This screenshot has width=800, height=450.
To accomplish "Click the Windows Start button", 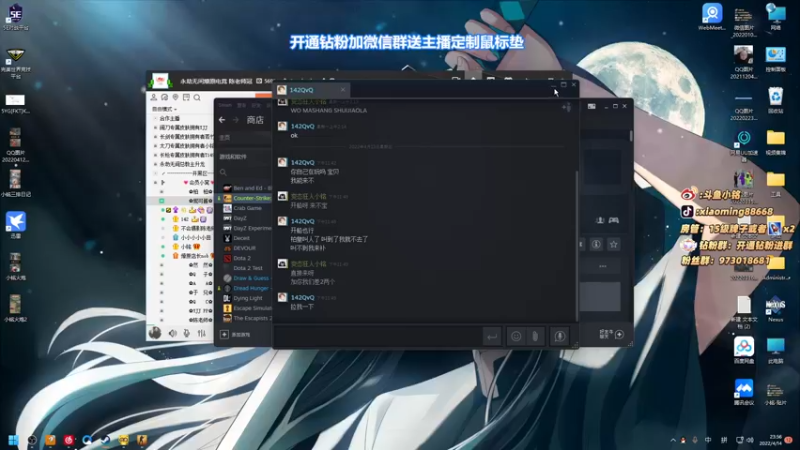I will click(x=14, y=440).
